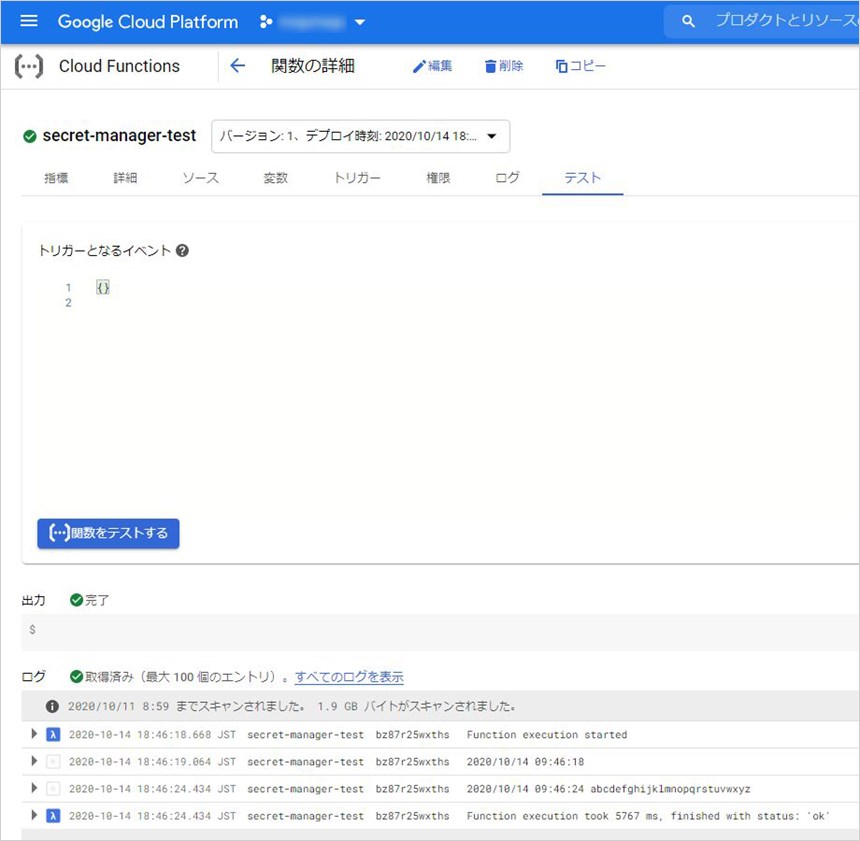Click the Google Cloud Platform title
This screenshot has height=841, width=860.
click(x=148, y=22)
